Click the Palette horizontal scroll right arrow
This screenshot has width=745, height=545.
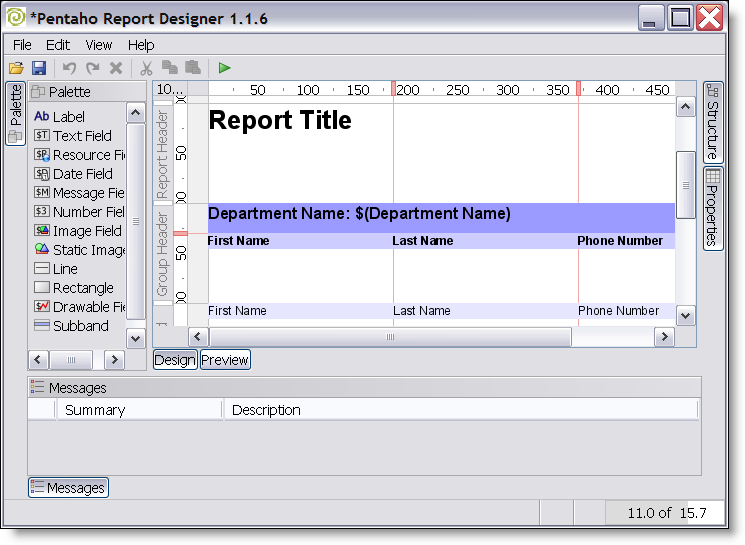tap(114, 360)
